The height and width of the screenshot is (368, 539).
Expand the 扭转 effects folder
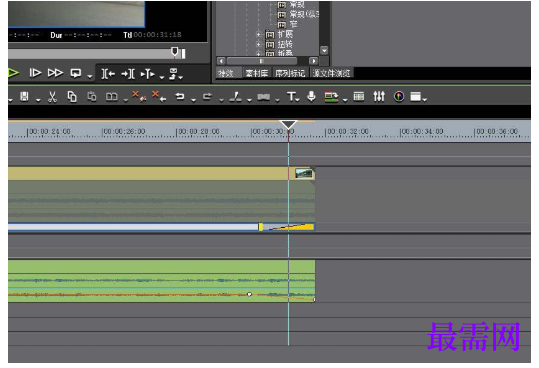(x=258, y=44)
